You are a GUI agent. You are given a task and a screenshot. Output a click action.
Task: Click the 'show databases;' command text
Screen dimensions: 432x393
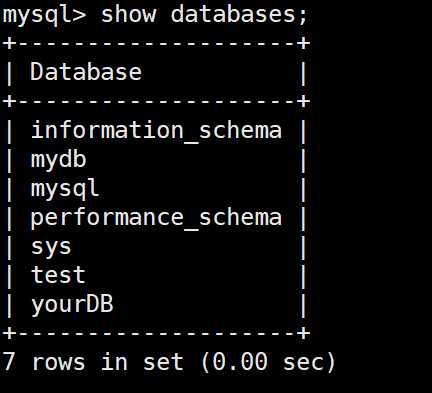204,15
